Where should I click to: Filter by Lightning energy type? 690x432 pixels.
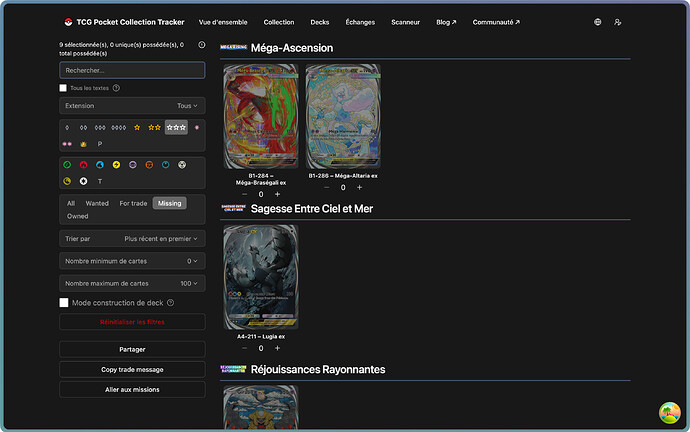(x=116, y=165)
